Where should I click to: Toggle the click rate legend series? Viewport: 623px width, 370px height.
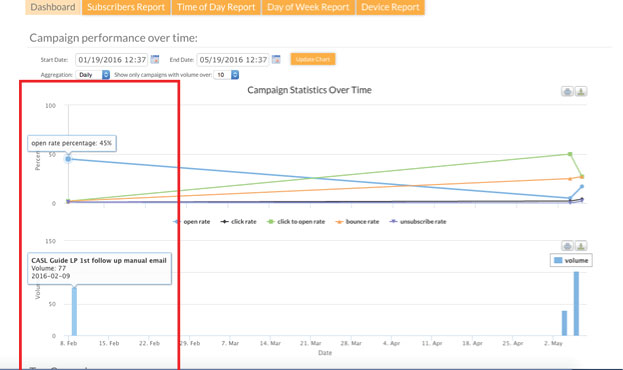coord(239,222)
